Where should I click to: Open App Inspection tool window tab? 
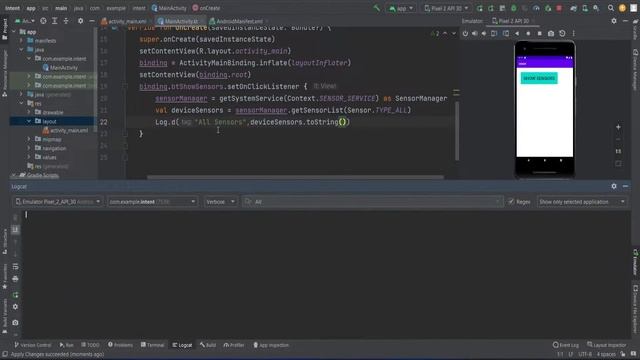pyautogui.click(x=271, y=345)
